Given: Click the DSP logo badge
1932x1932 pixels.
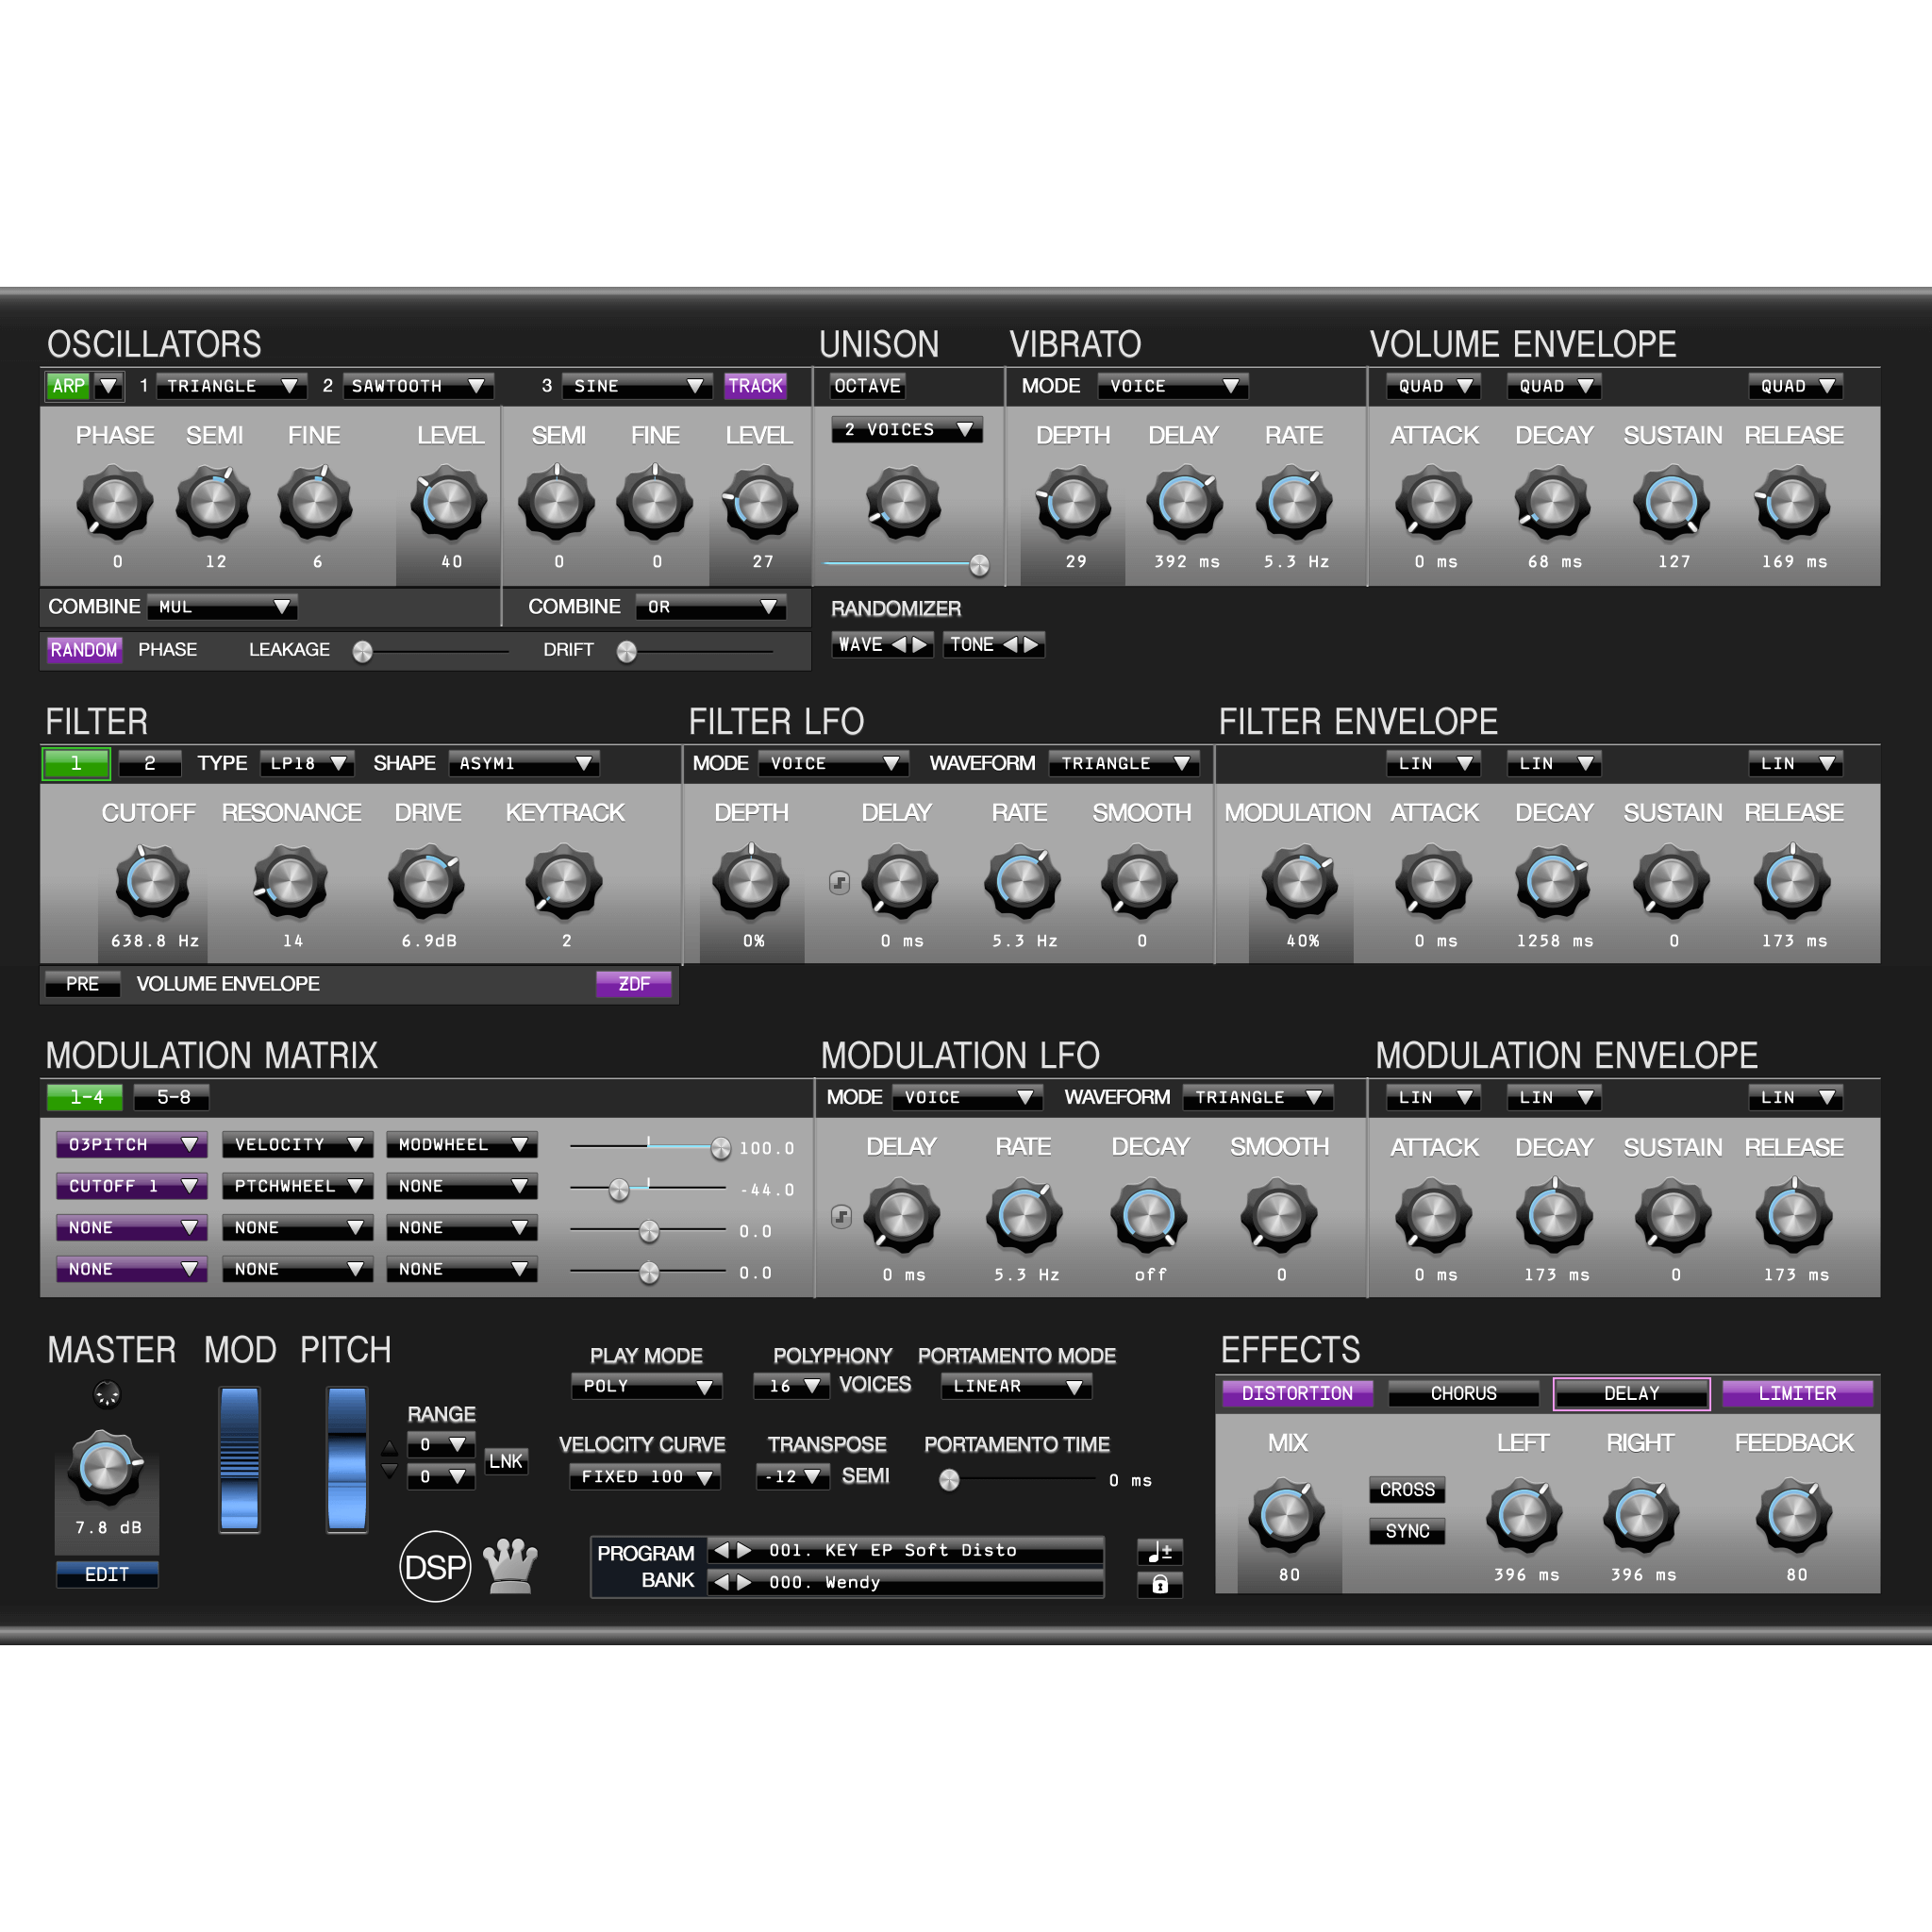Looking at the screenshot, I should coord(435,1566).
